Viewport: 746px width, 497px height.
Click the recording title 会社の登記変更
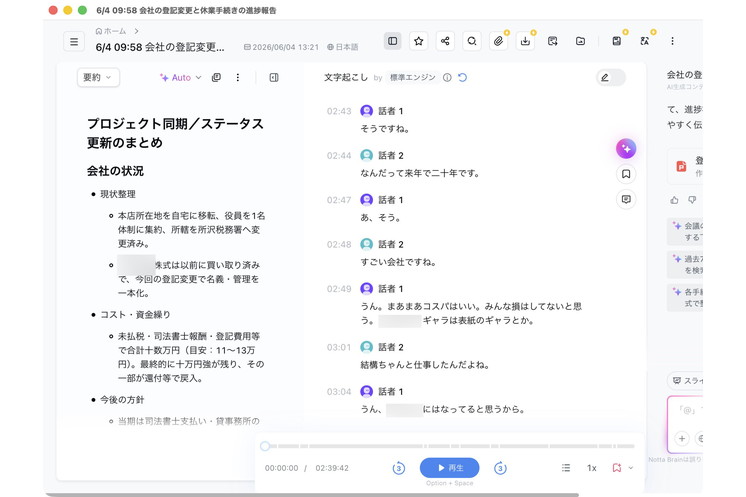point(160,47)
